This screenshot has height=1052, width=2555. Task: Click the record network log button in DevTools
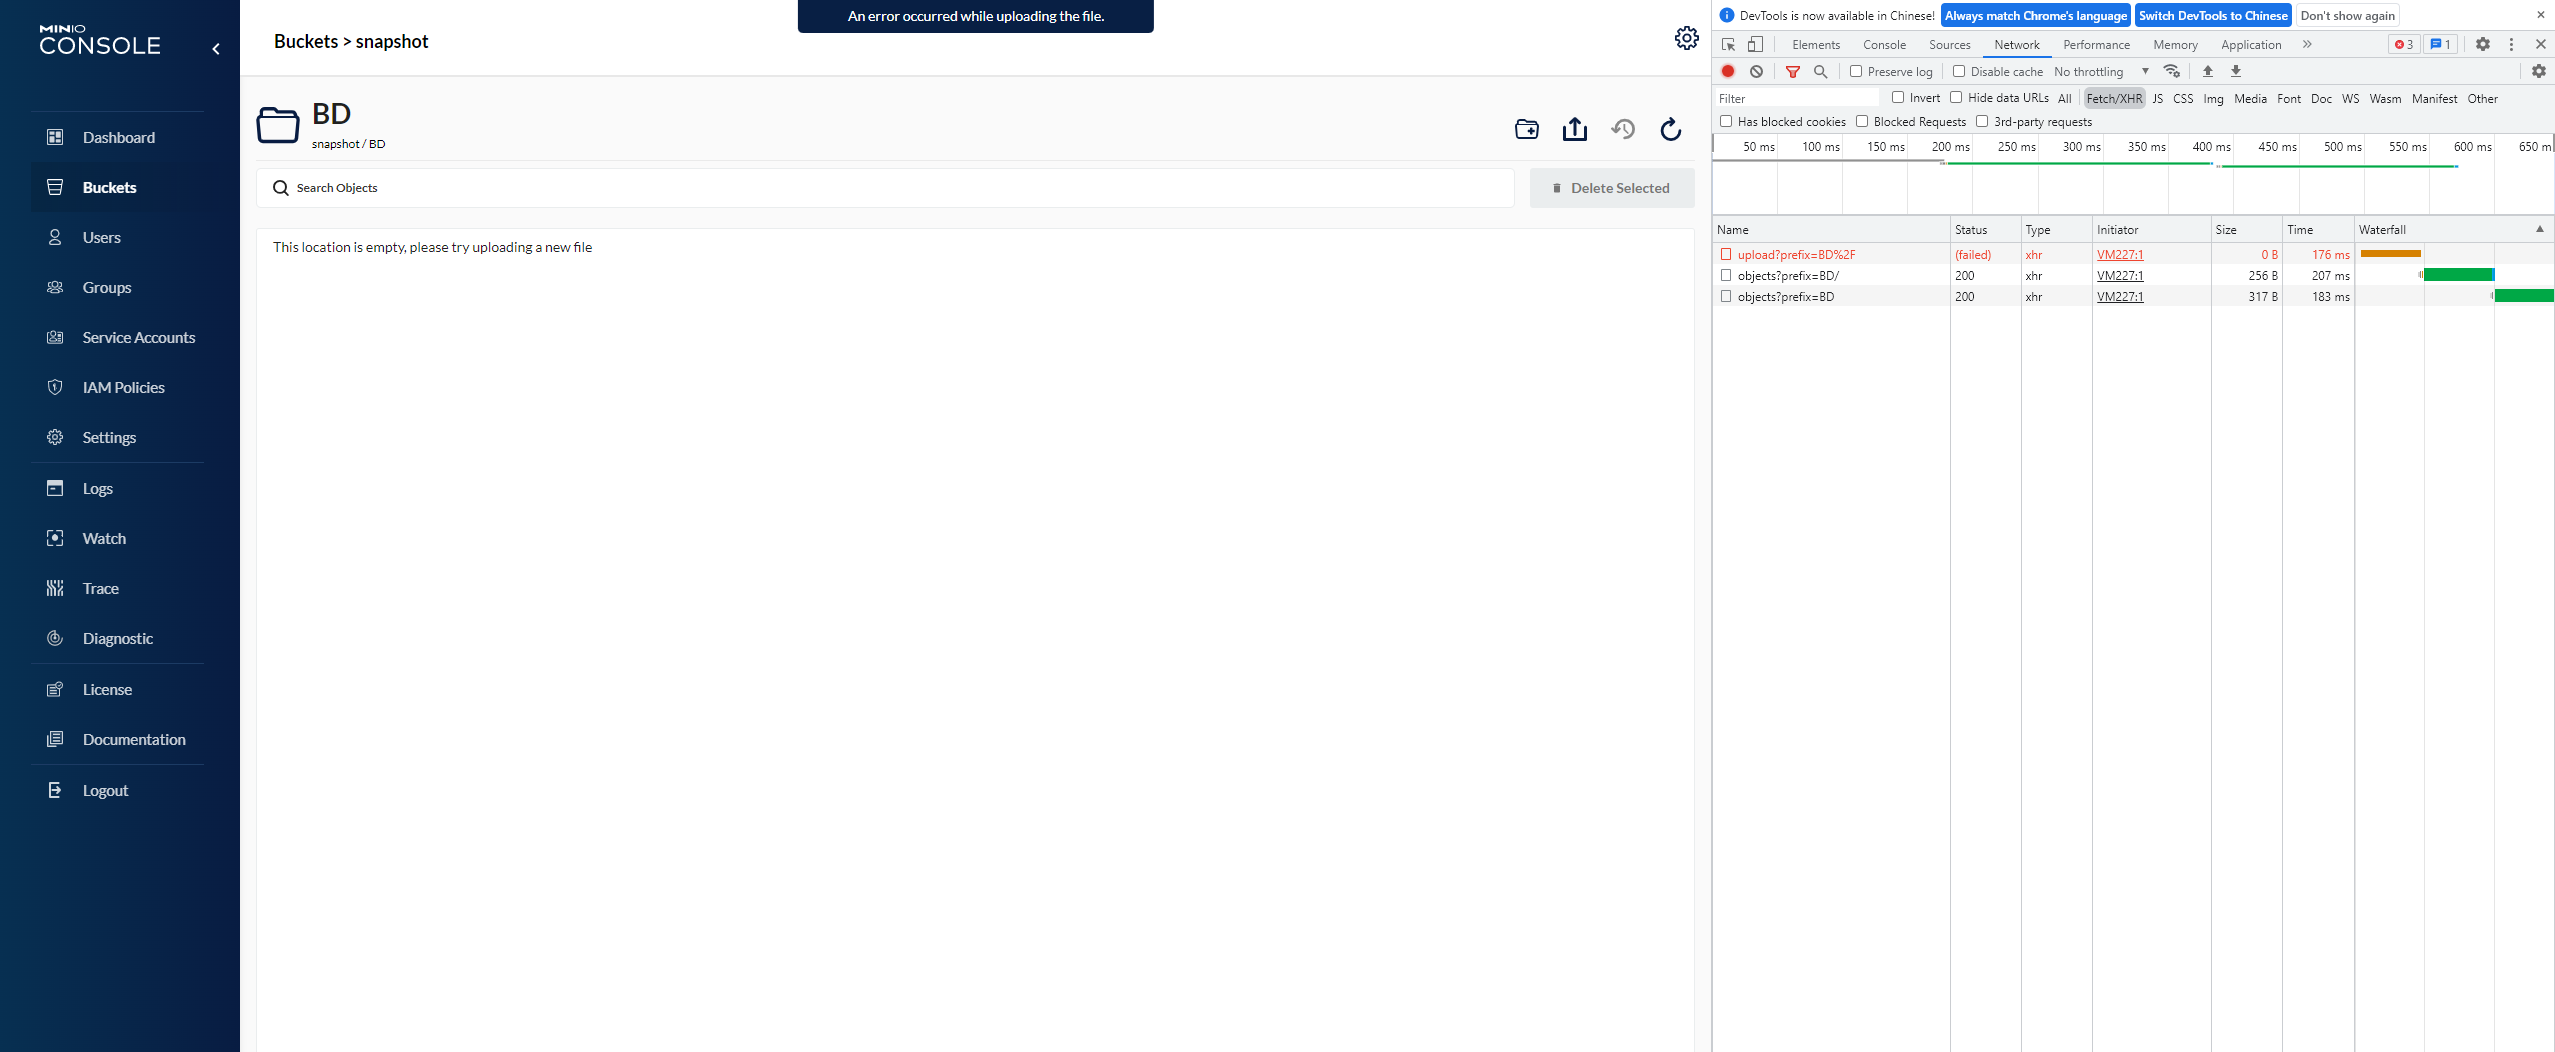pyautogui.click(x=1727, y=71)
